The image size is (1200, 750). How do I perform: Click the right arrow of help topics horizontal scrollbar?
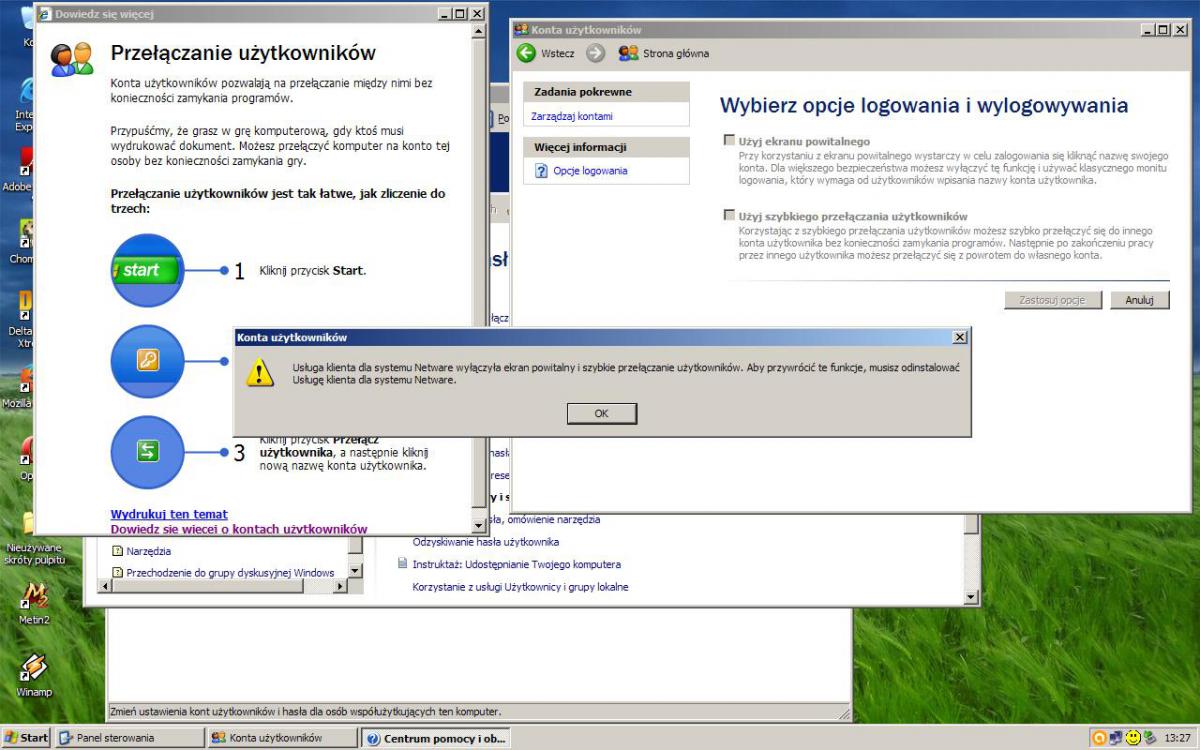click(339, 587)
